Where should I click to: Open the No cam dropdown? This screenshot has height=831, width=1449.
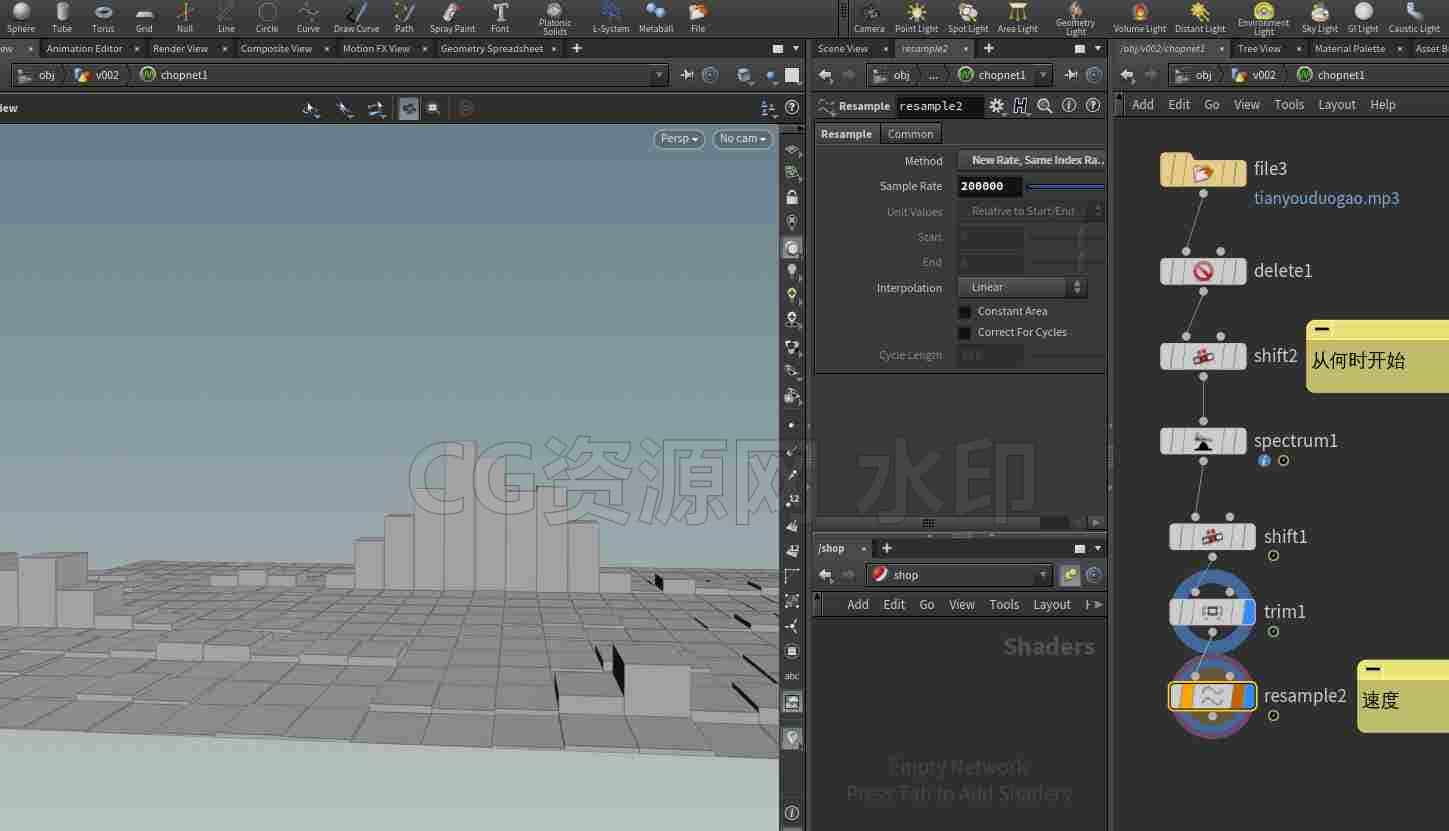[743, 139]
